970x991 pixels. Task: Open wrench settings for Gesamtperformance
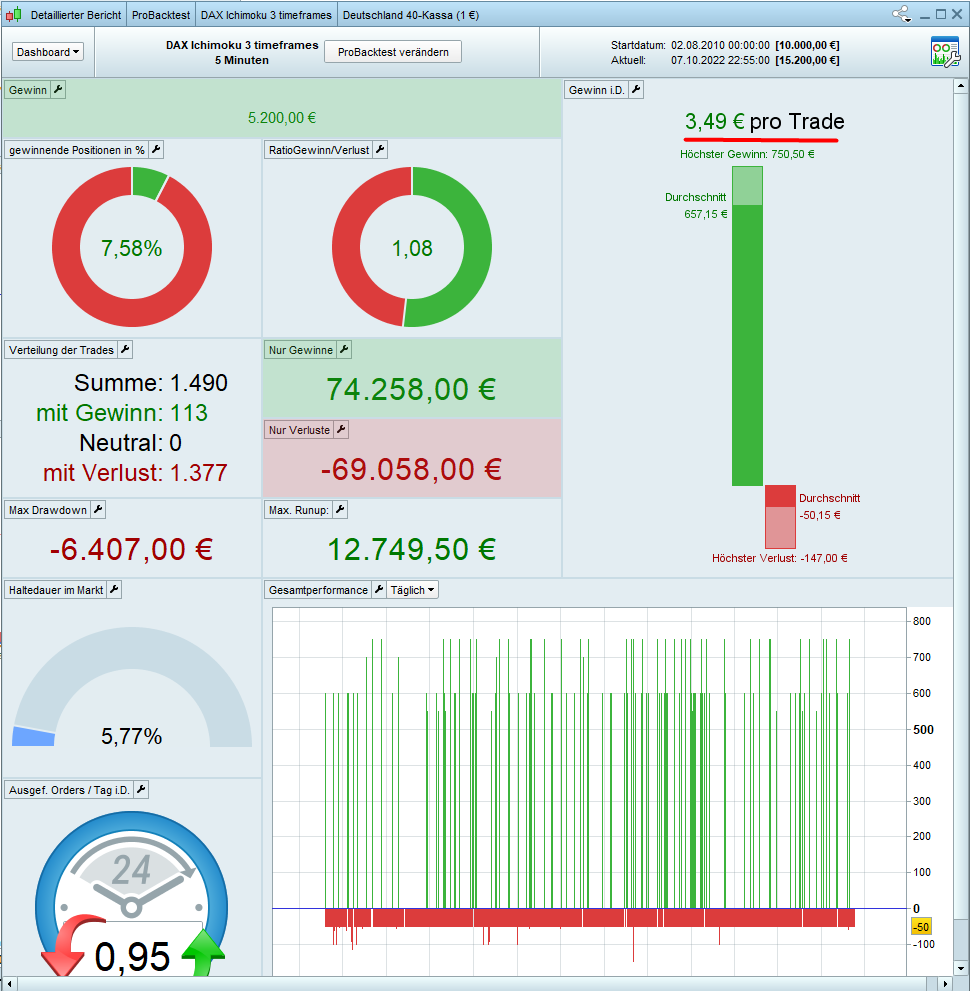[379, 590]
